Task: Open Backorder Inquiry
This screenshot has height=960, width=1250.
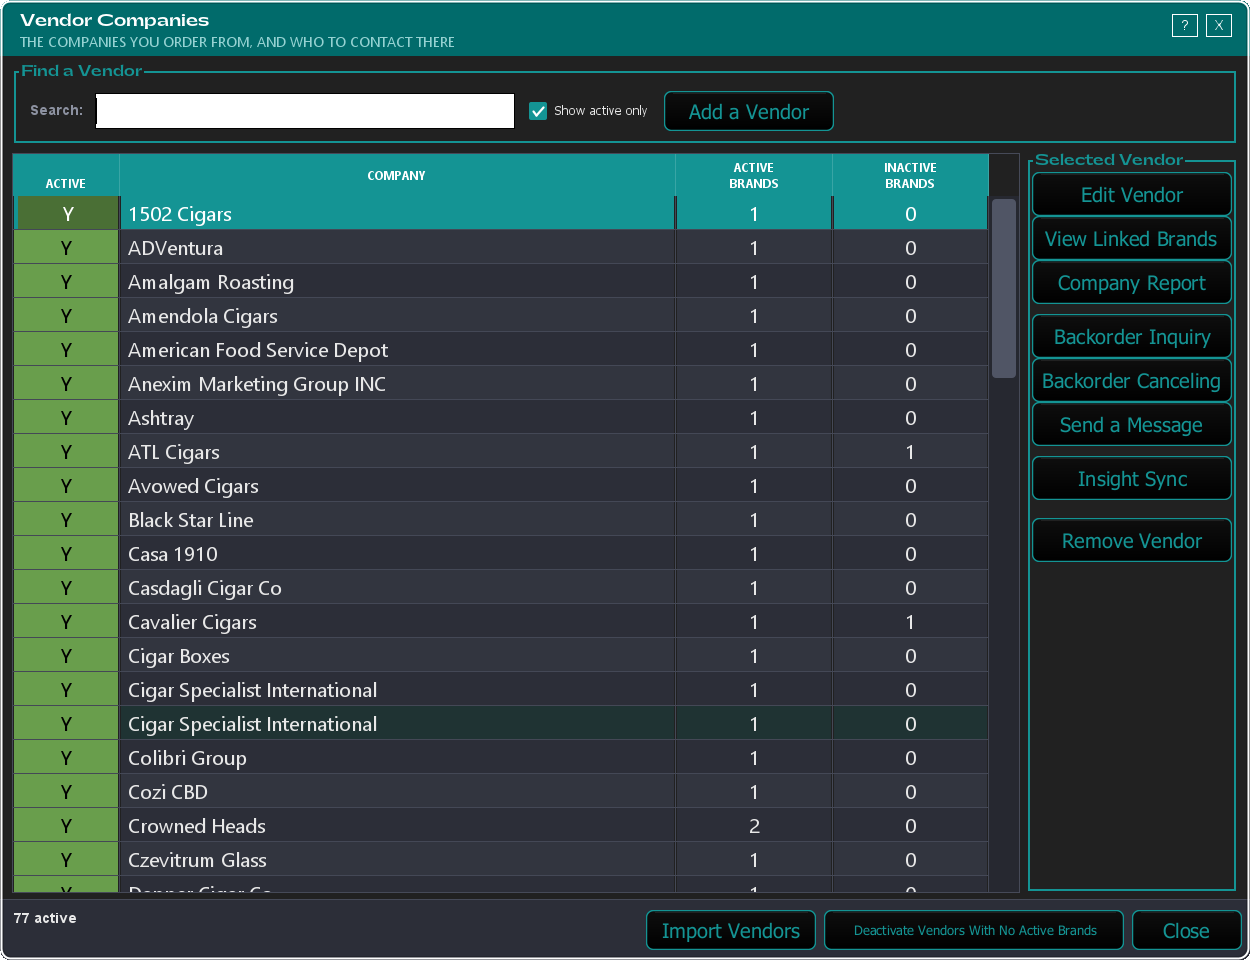Action: [x=1131, y=337]
